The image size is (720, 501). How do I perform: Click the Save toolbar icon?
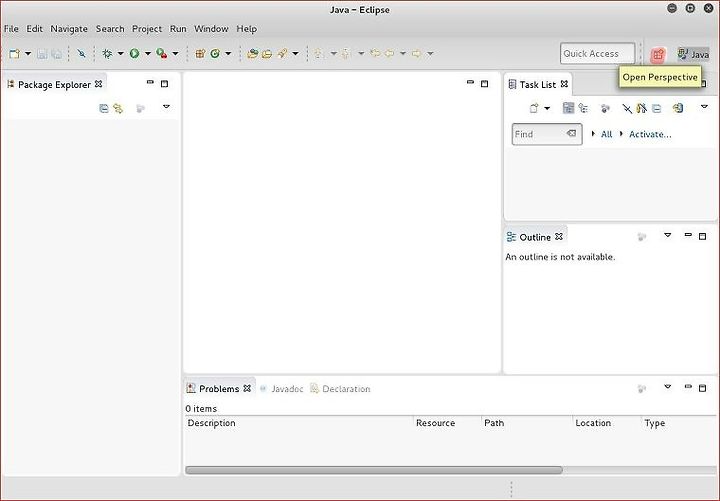pos(42,54)
